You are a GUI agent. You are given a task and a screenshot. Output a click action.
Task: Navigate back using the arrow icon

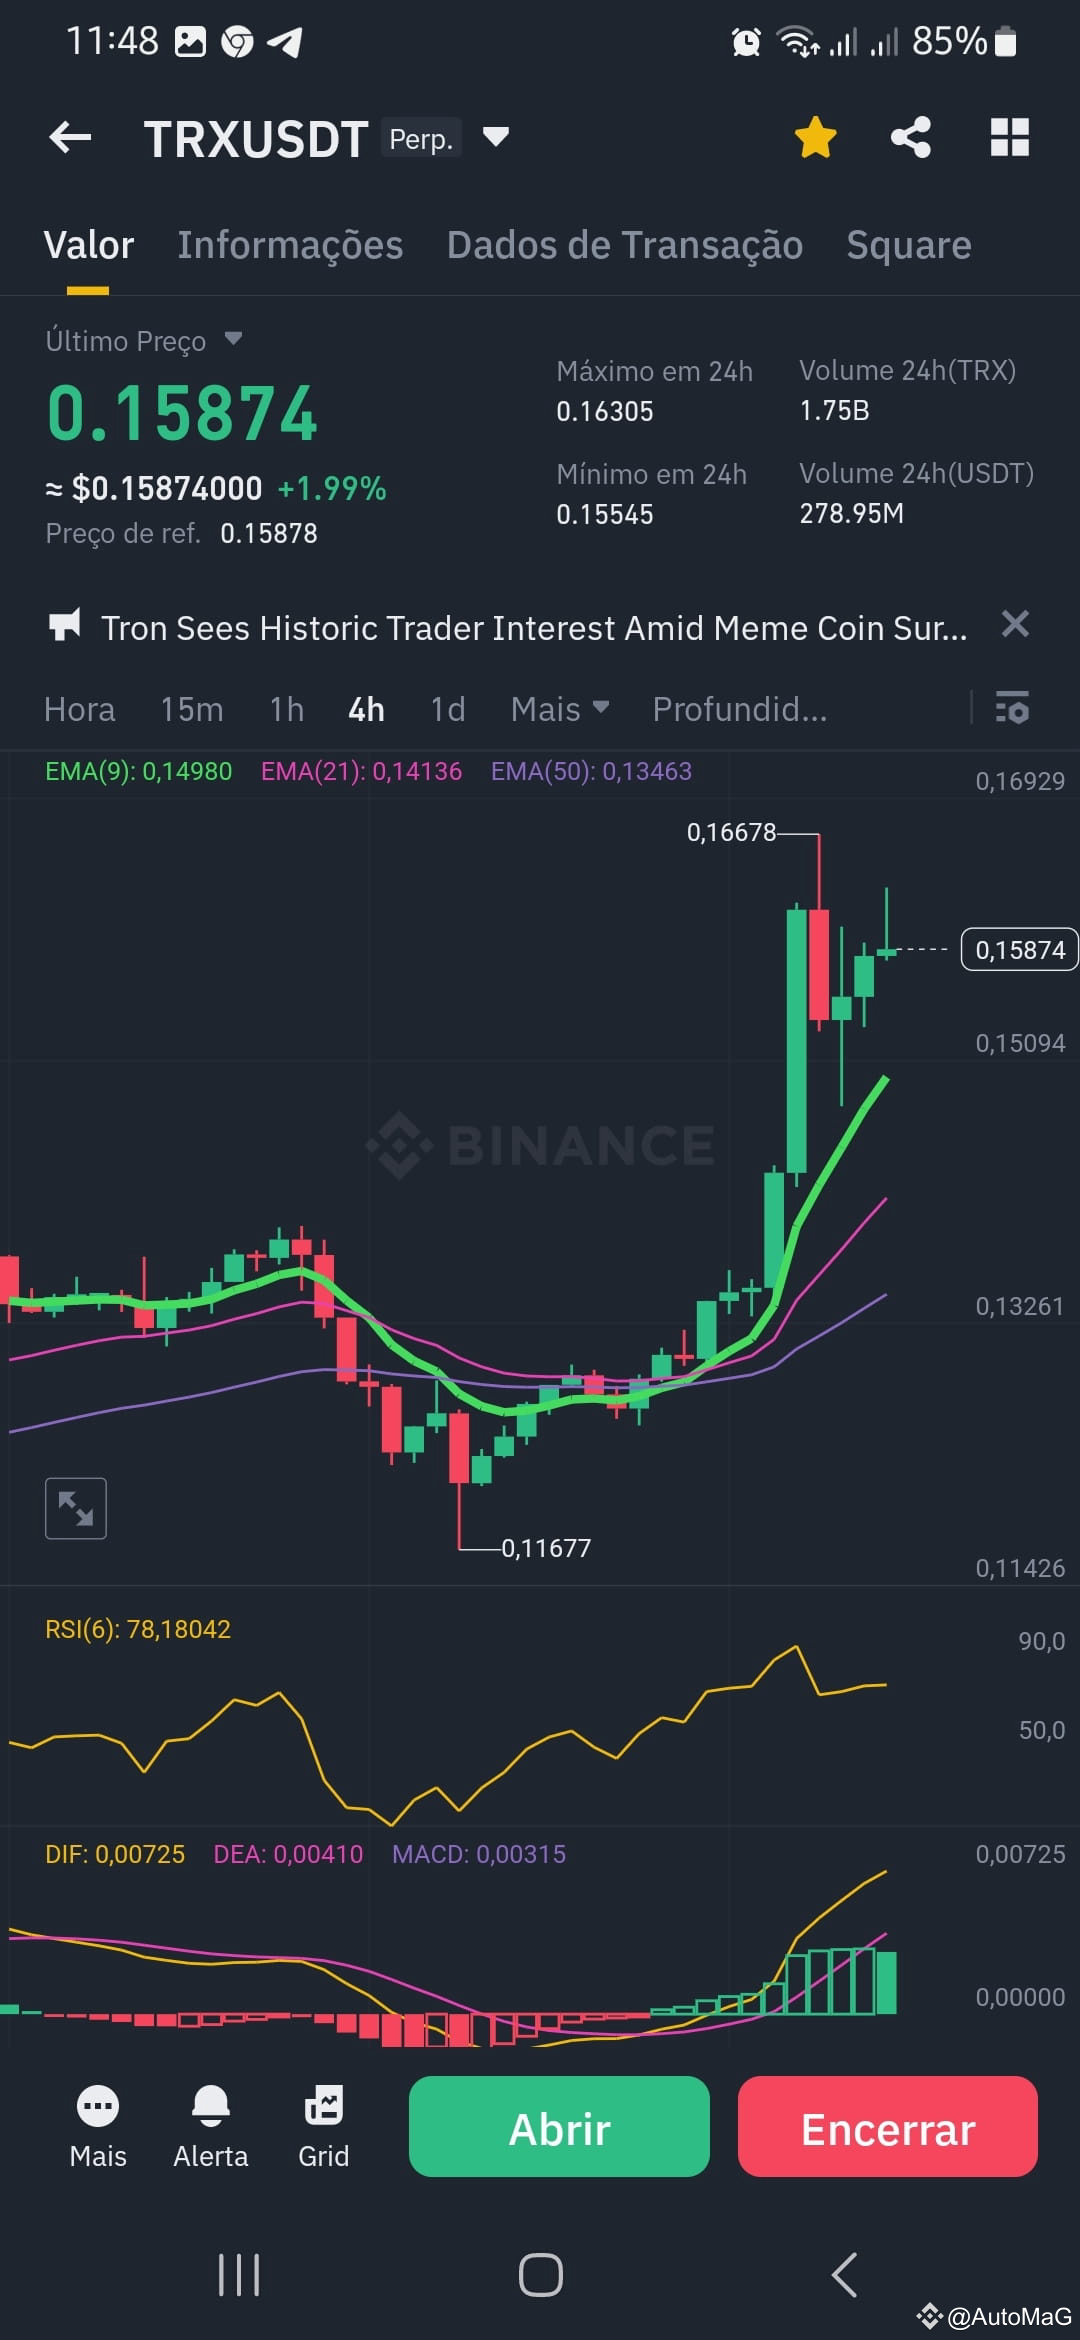coord(68,138)
